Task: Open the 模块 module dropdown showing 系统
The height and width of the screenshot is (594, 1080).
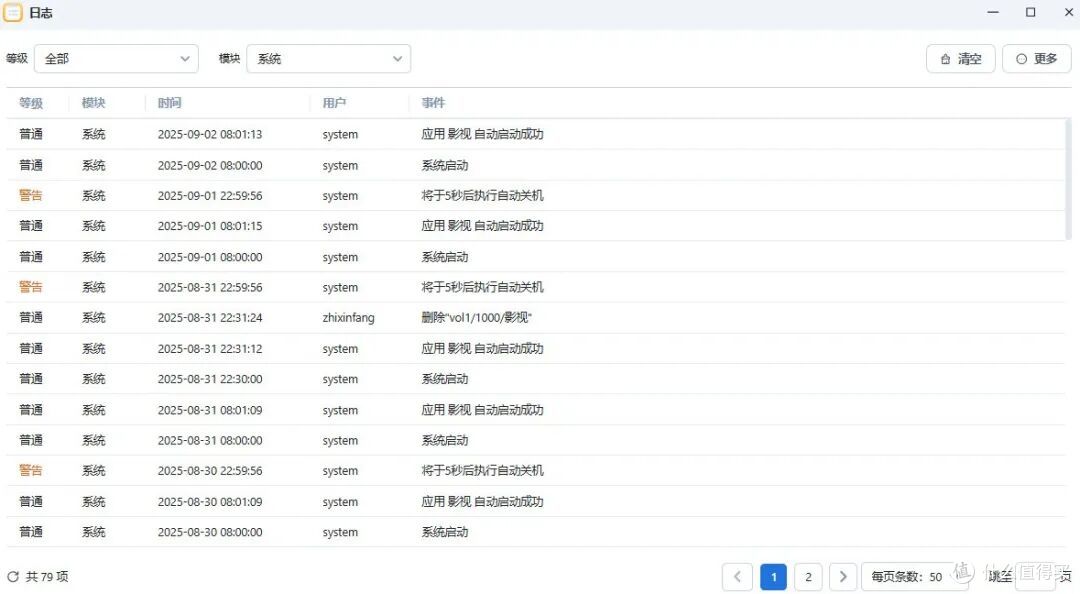Action: 329,59
